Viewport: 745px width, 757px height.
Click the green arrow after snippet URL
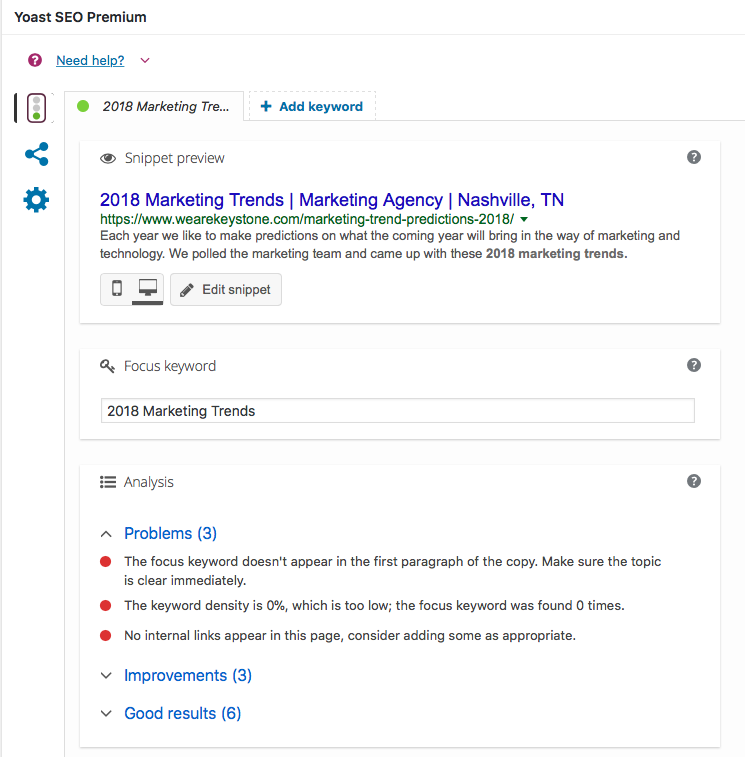tap(524, 220)
